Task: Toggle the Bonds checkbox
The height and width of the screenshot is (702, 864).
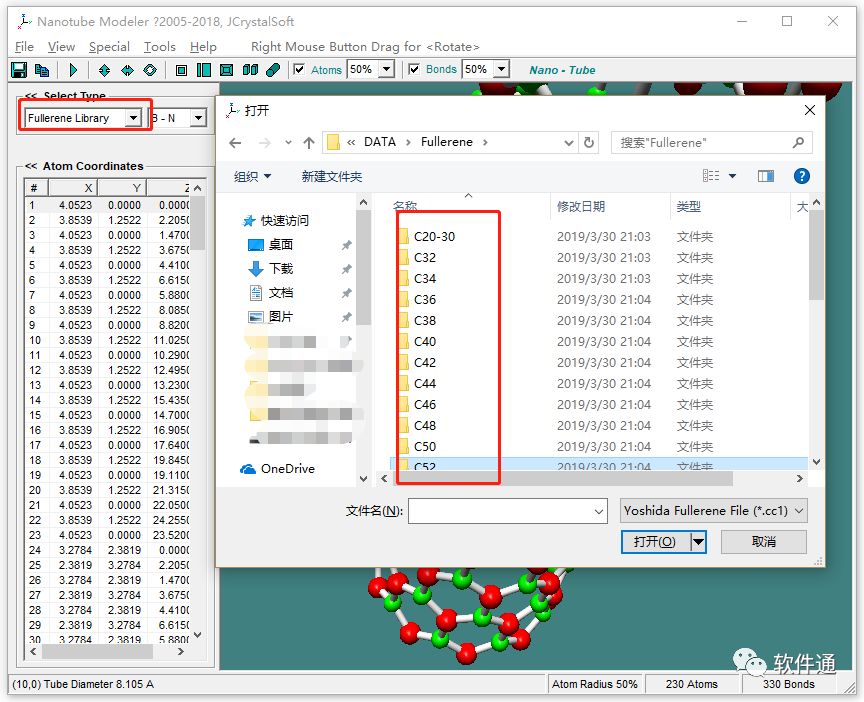Action: pyautogui.click(x=414, y=69)
